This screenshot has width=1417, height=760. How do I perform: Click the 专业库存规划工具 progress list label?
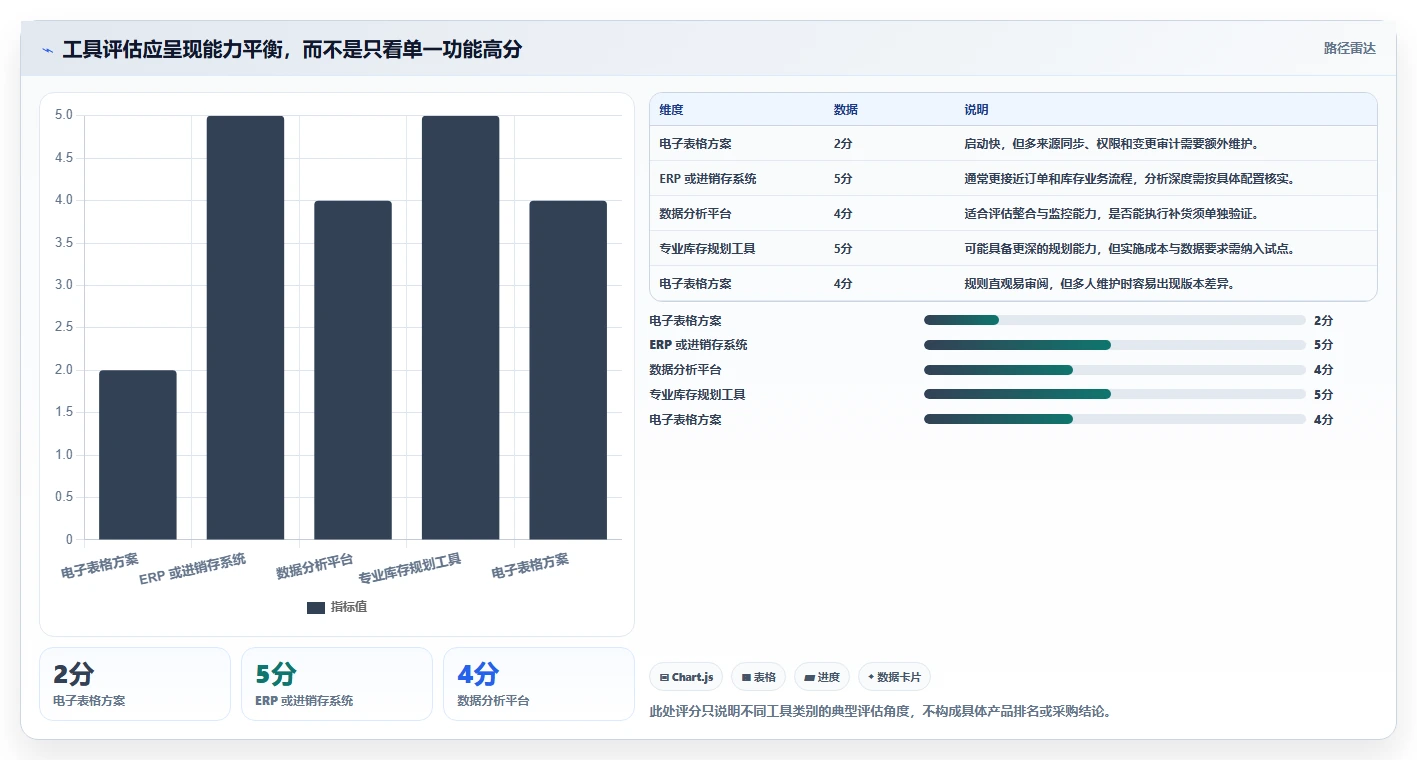tap(698, 395)
